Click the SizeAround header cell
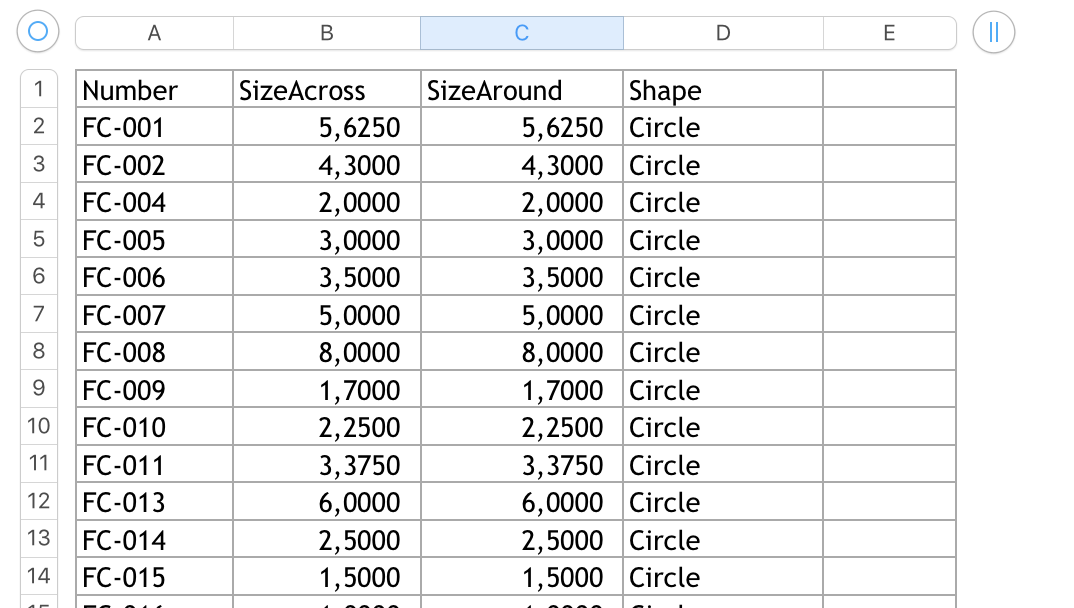Screen dimensions: 1074x608 [521, 90]
